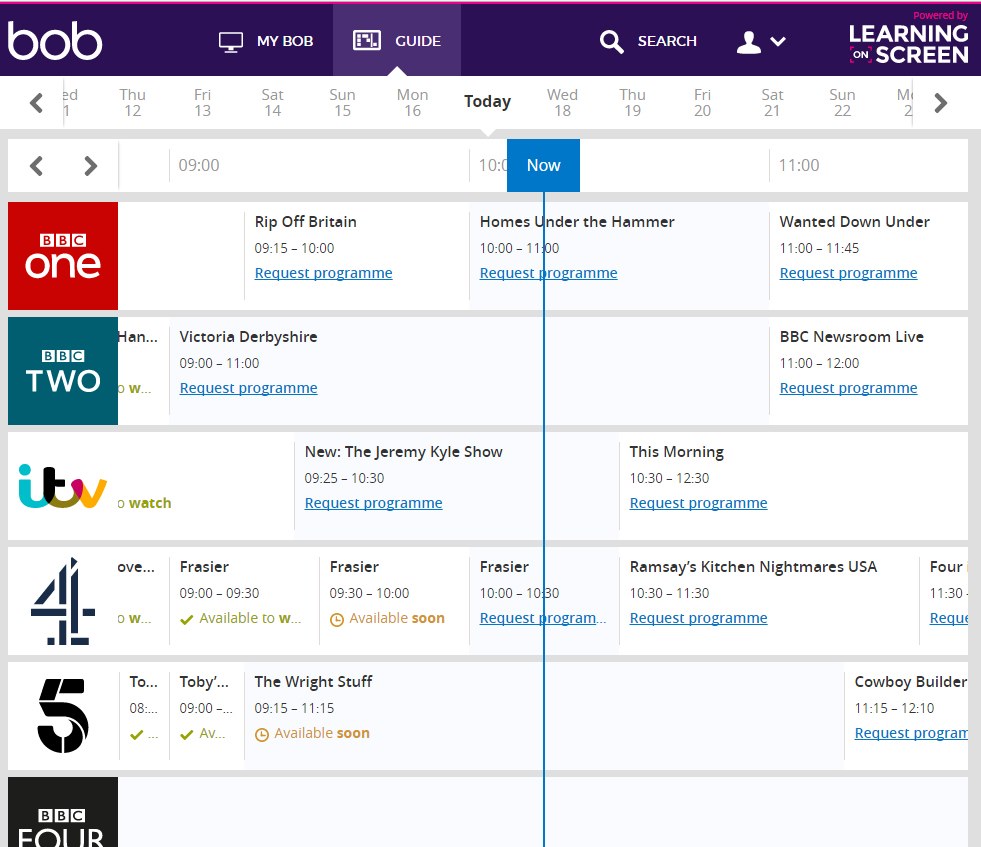
Task: Open Ramsay's Kitchen Nightmares USA title
Action: coord(753,567)
